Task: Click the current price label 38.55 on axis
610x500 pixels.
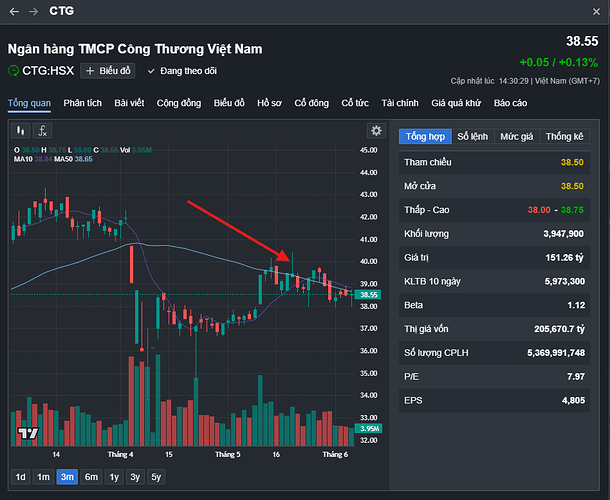Action: pyautogui.click(x=369, y=296)
